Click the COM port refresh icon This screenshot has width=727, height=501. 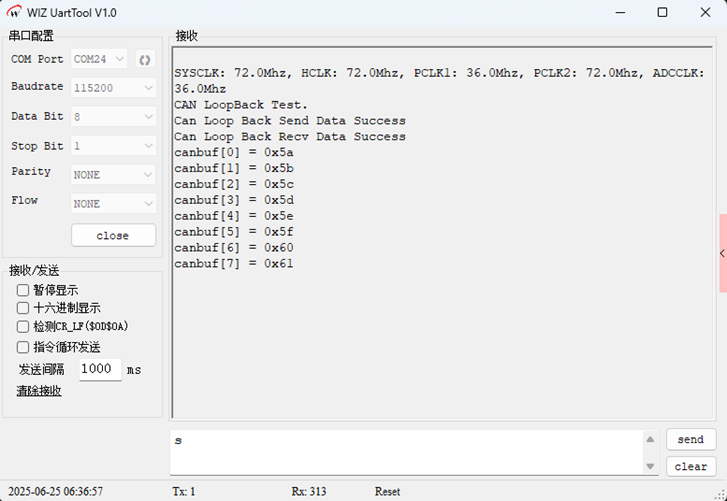pyautogui.click(x=144, y=59)
